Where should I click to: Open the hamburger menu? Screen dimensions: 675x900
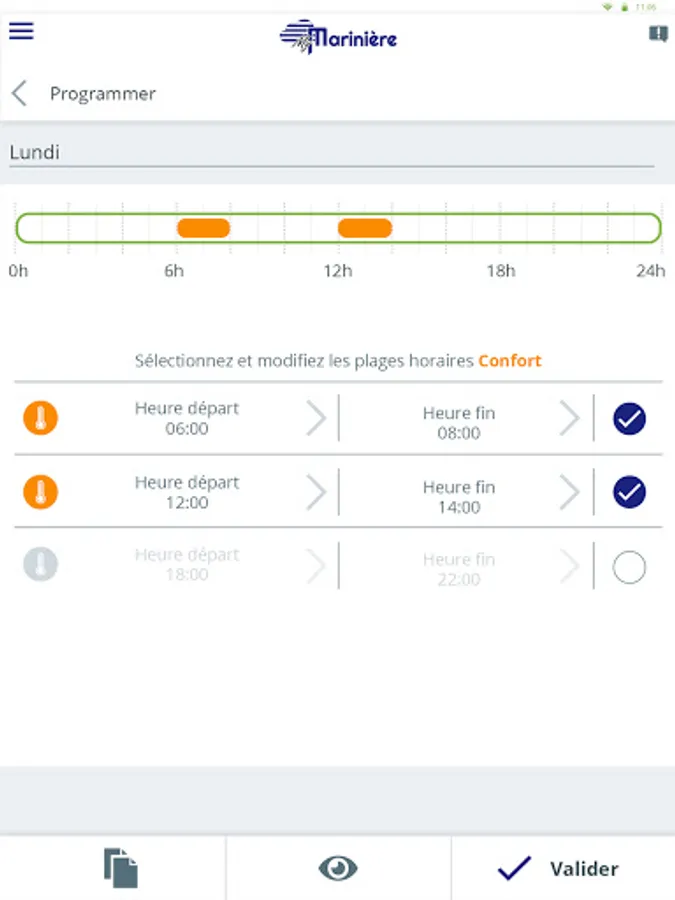coord(21,31)
